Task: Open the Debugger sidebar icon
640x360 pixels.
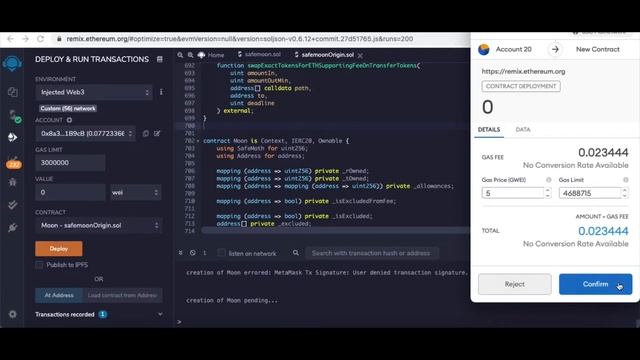Action: [13, 182]
